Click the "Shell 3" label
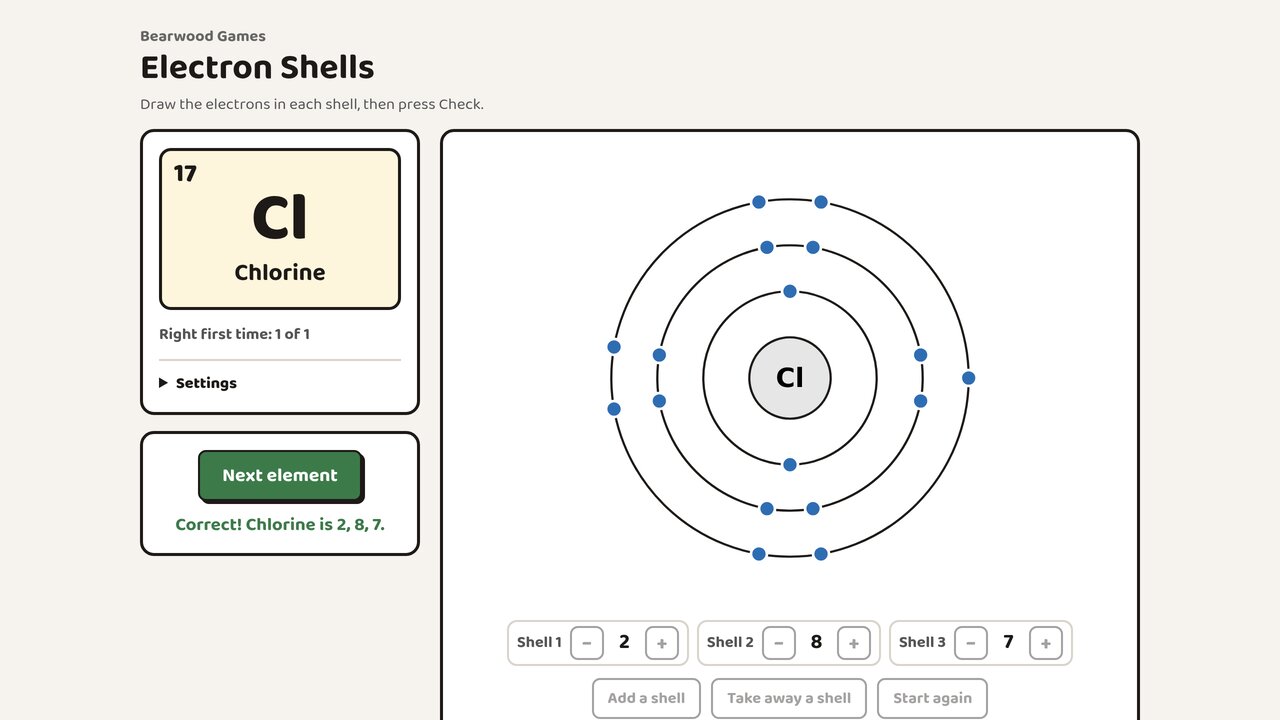This screenshot has width=1280, height=720. click(922, 642)
